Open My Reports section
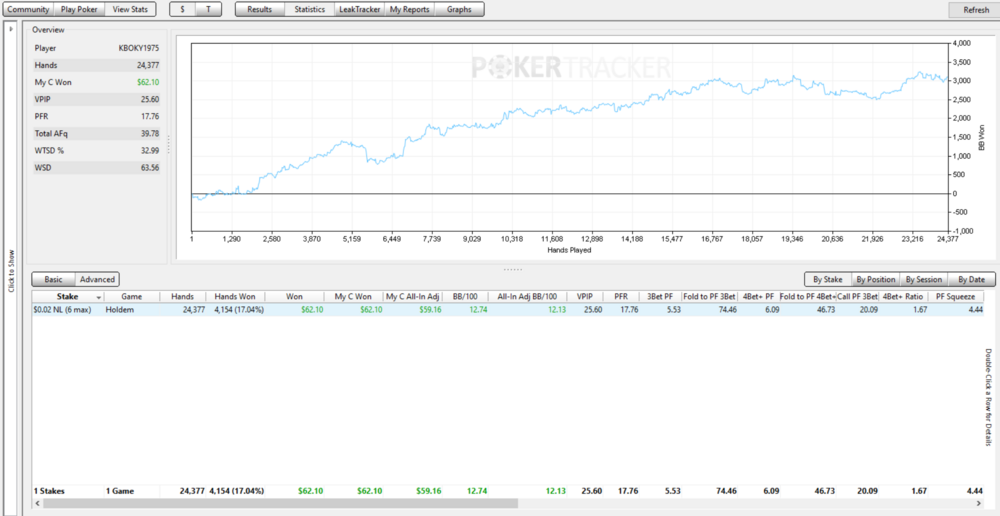 (x=410, y=9)
